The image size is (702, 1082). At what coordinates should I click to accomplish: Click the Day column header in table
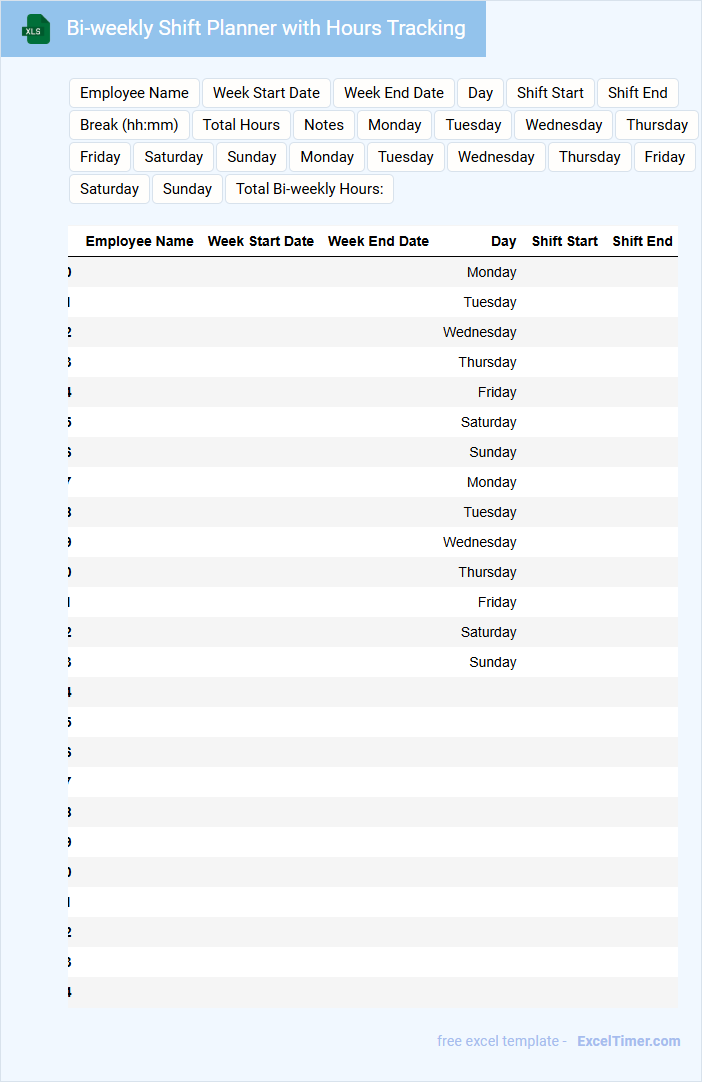(x=503, y=241)
